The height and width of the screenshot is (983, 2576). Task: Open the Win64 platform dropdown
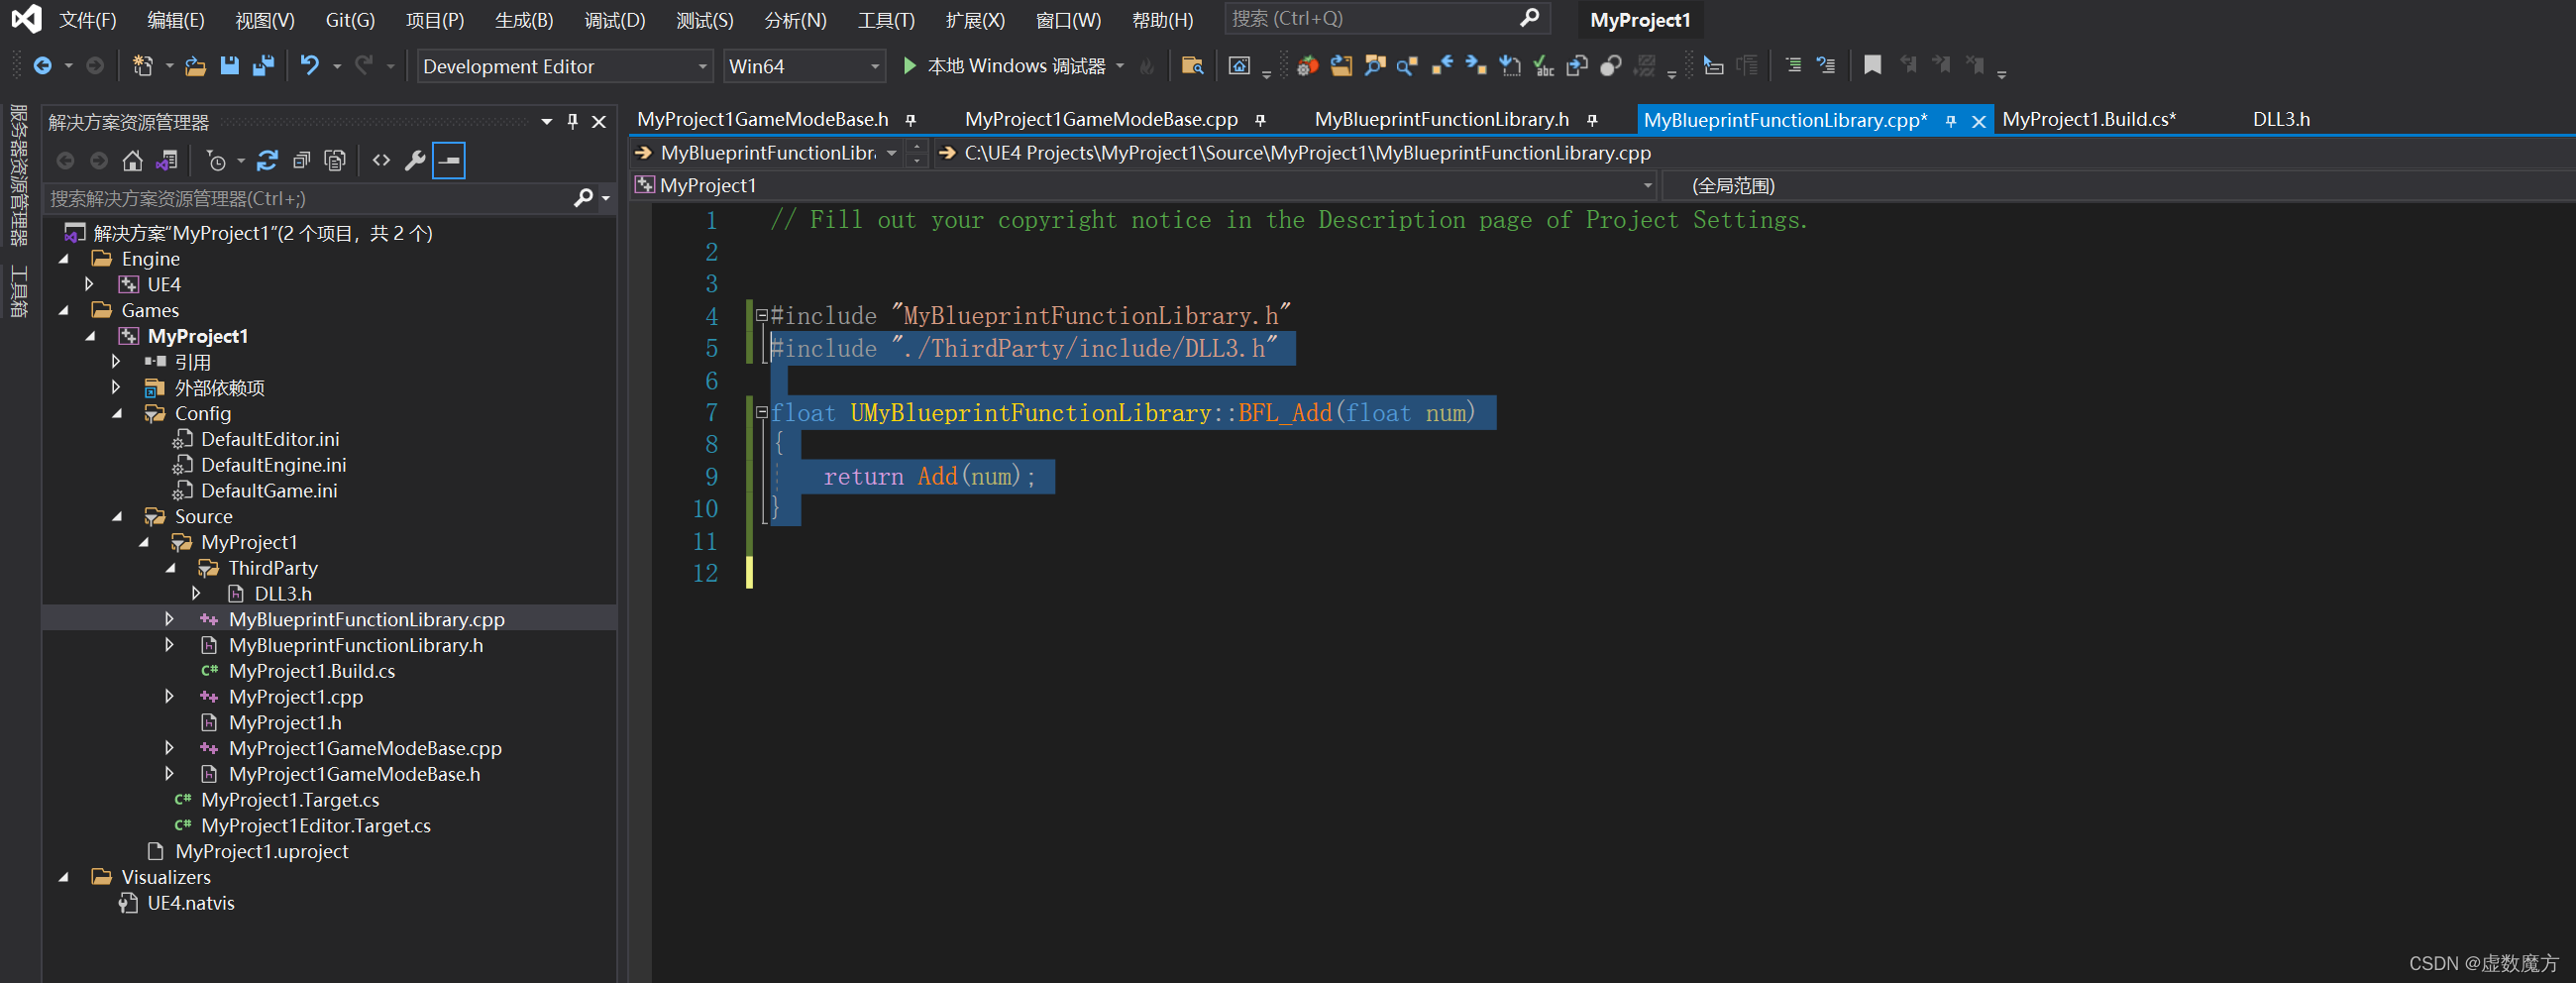click(x=805, y=66)
